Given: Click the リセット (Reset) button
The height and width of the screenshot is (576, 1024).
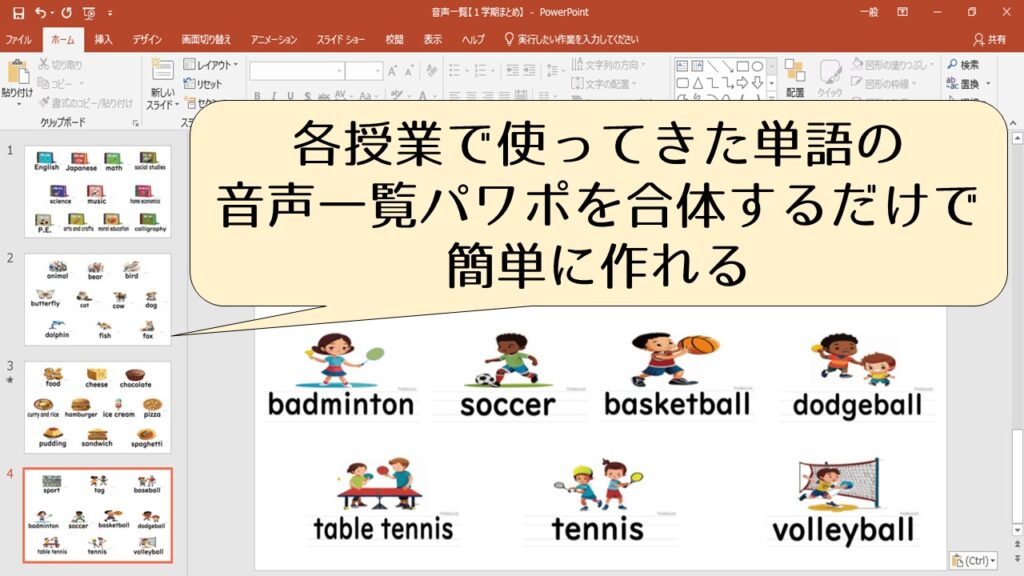Looking at the screenshot, I should click(x=204, y=84).
